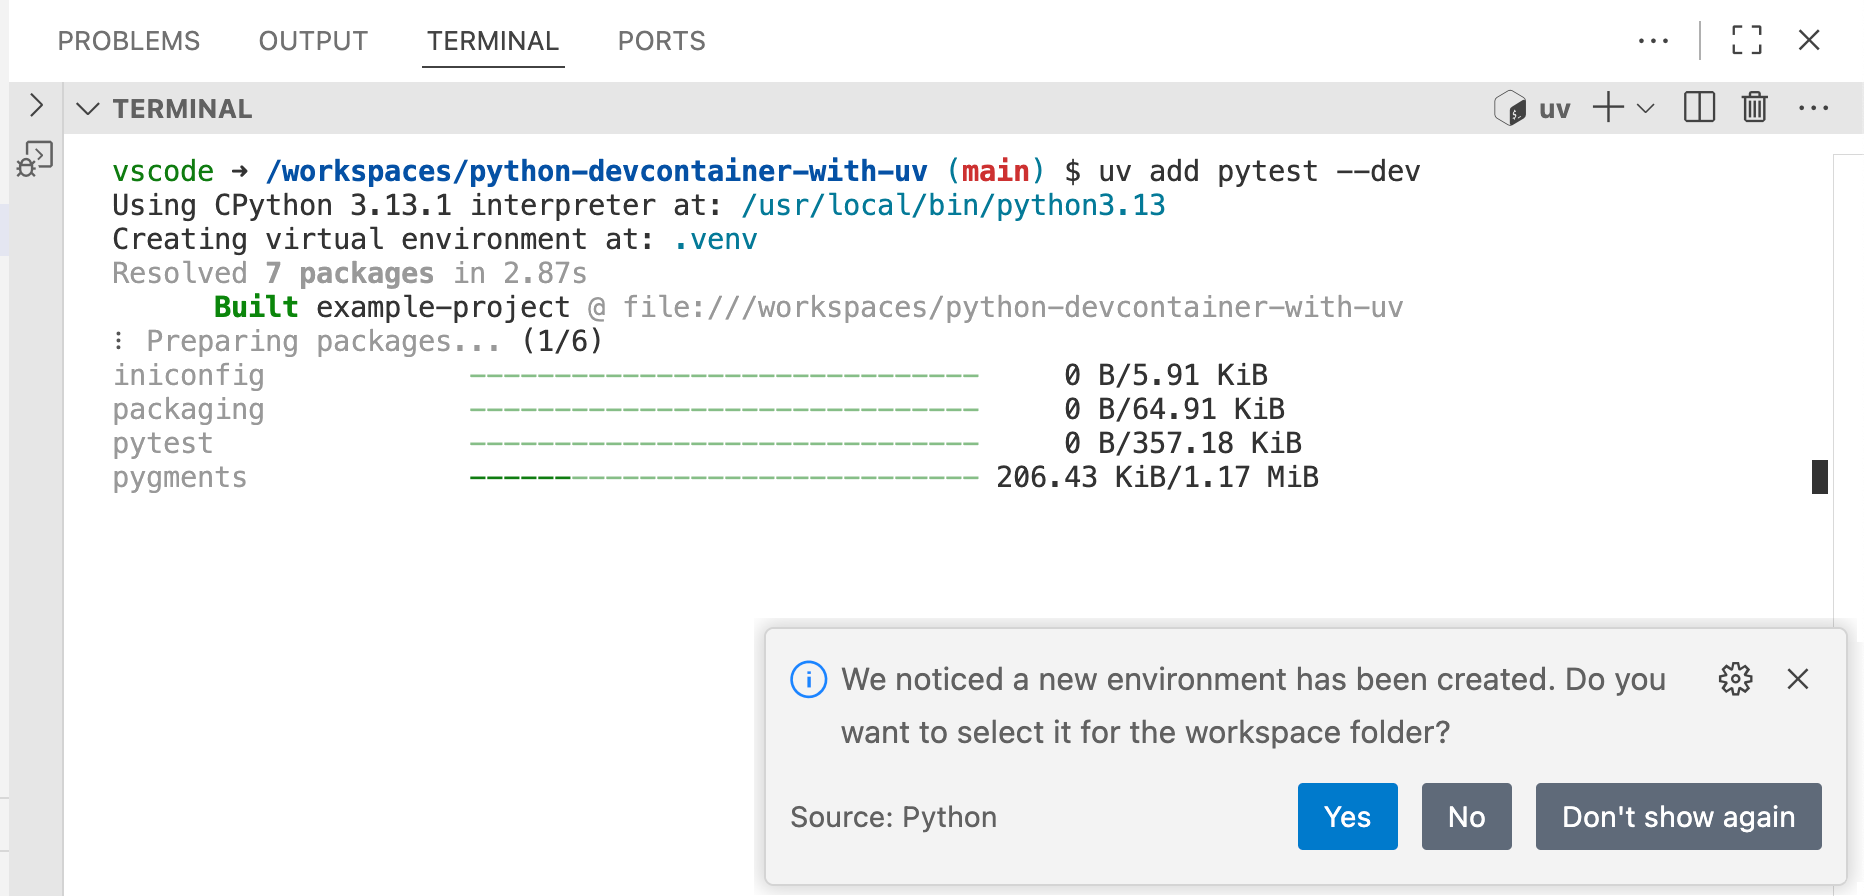This screenshot has height=896, width=1864.
Task: Click the uv terminal shell icon
Action: (1510, 108)
